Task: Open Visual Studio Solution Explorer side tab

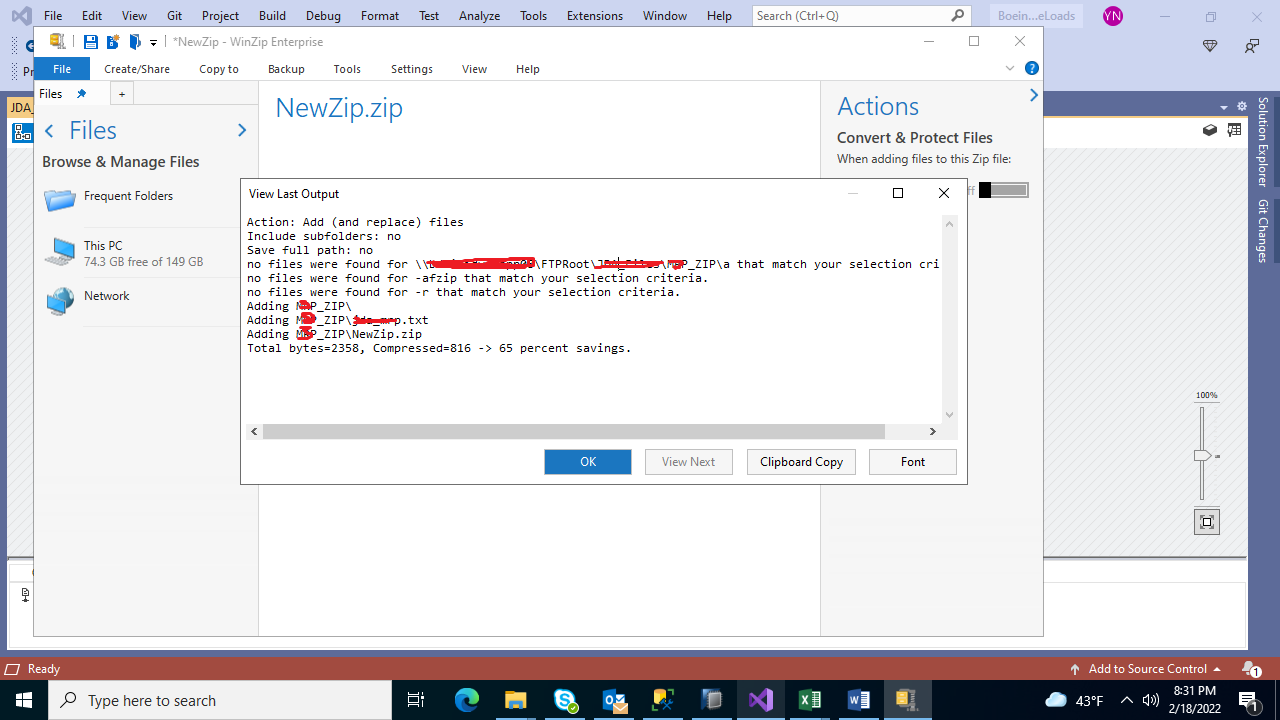Action: pyautogui.click(x=1263, y=141)
